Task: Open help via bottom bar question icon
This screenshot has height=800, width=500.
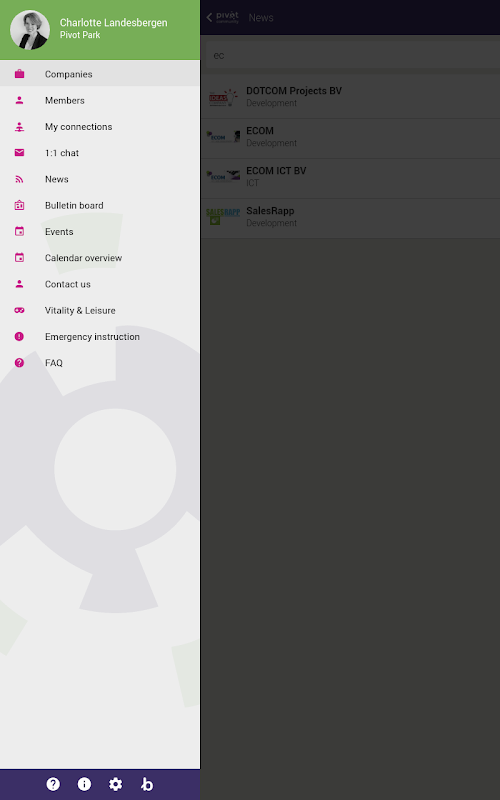Action: (x=53, y=784)
